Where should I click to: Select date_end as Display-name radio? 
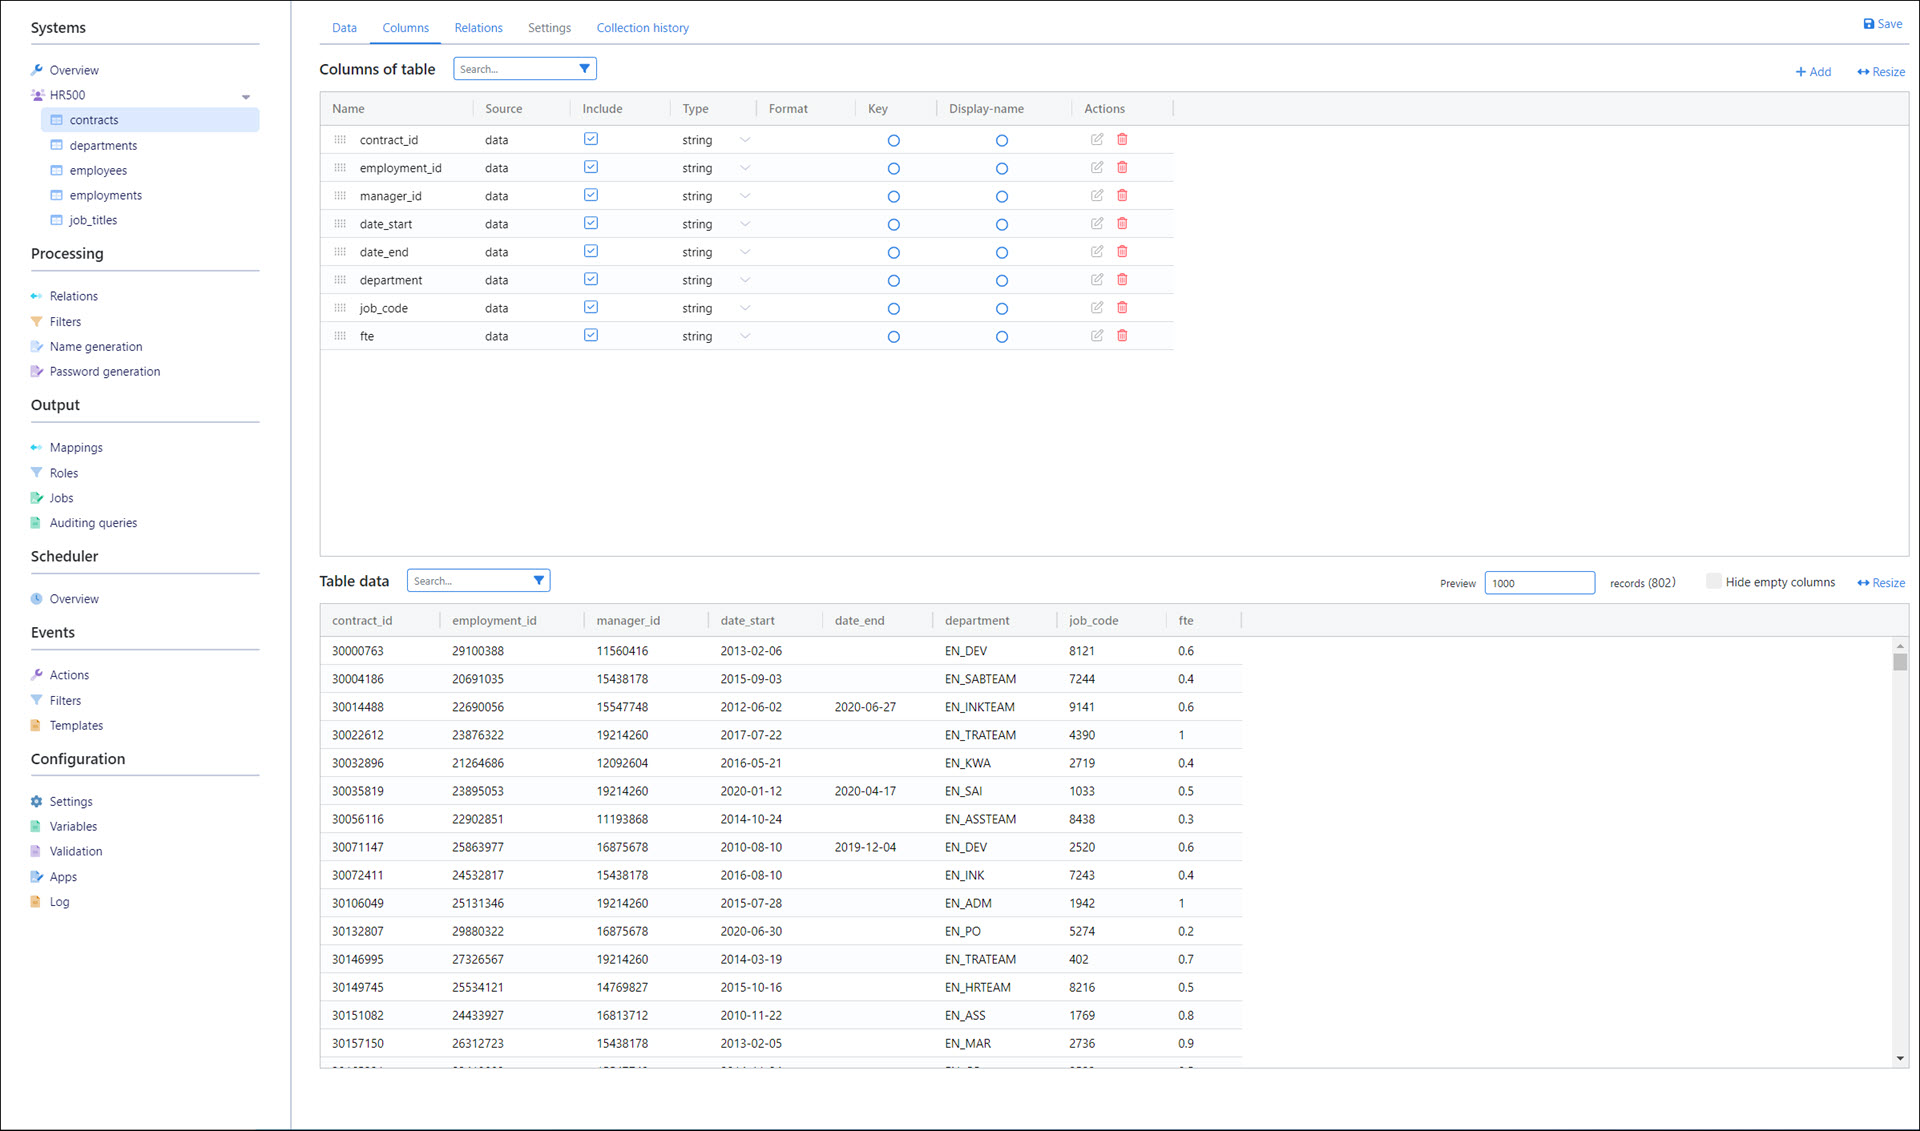tap(1001, 253)
